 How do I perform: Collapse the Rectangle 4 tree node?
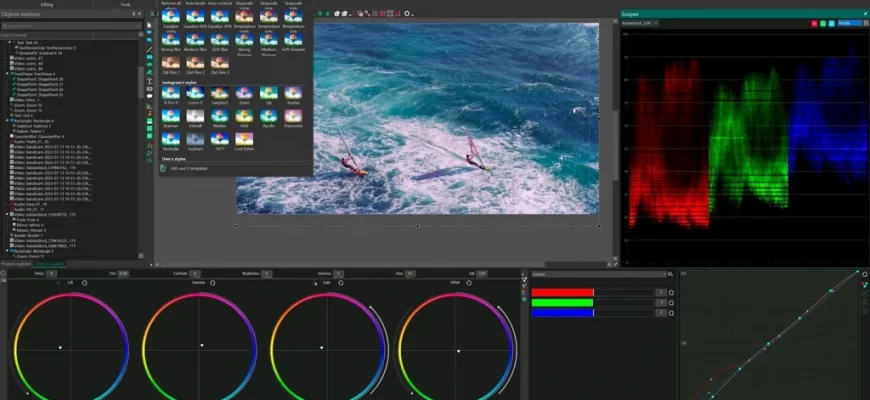point(7,120)
